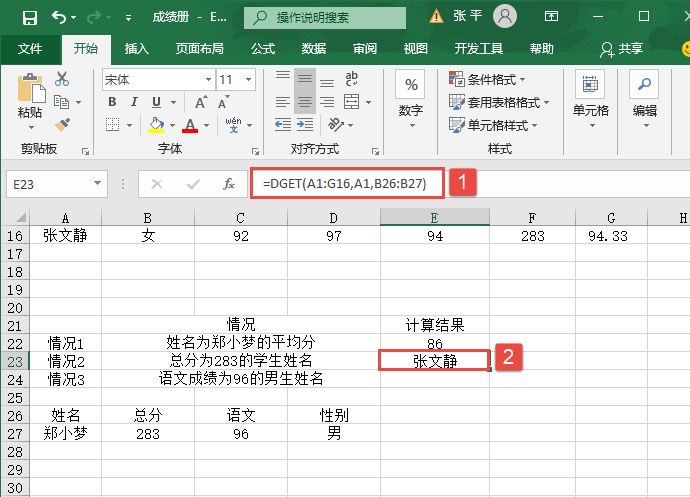Click the Copy icon
The height and width of the screenshot is (497, 690).
pos(62,102)
